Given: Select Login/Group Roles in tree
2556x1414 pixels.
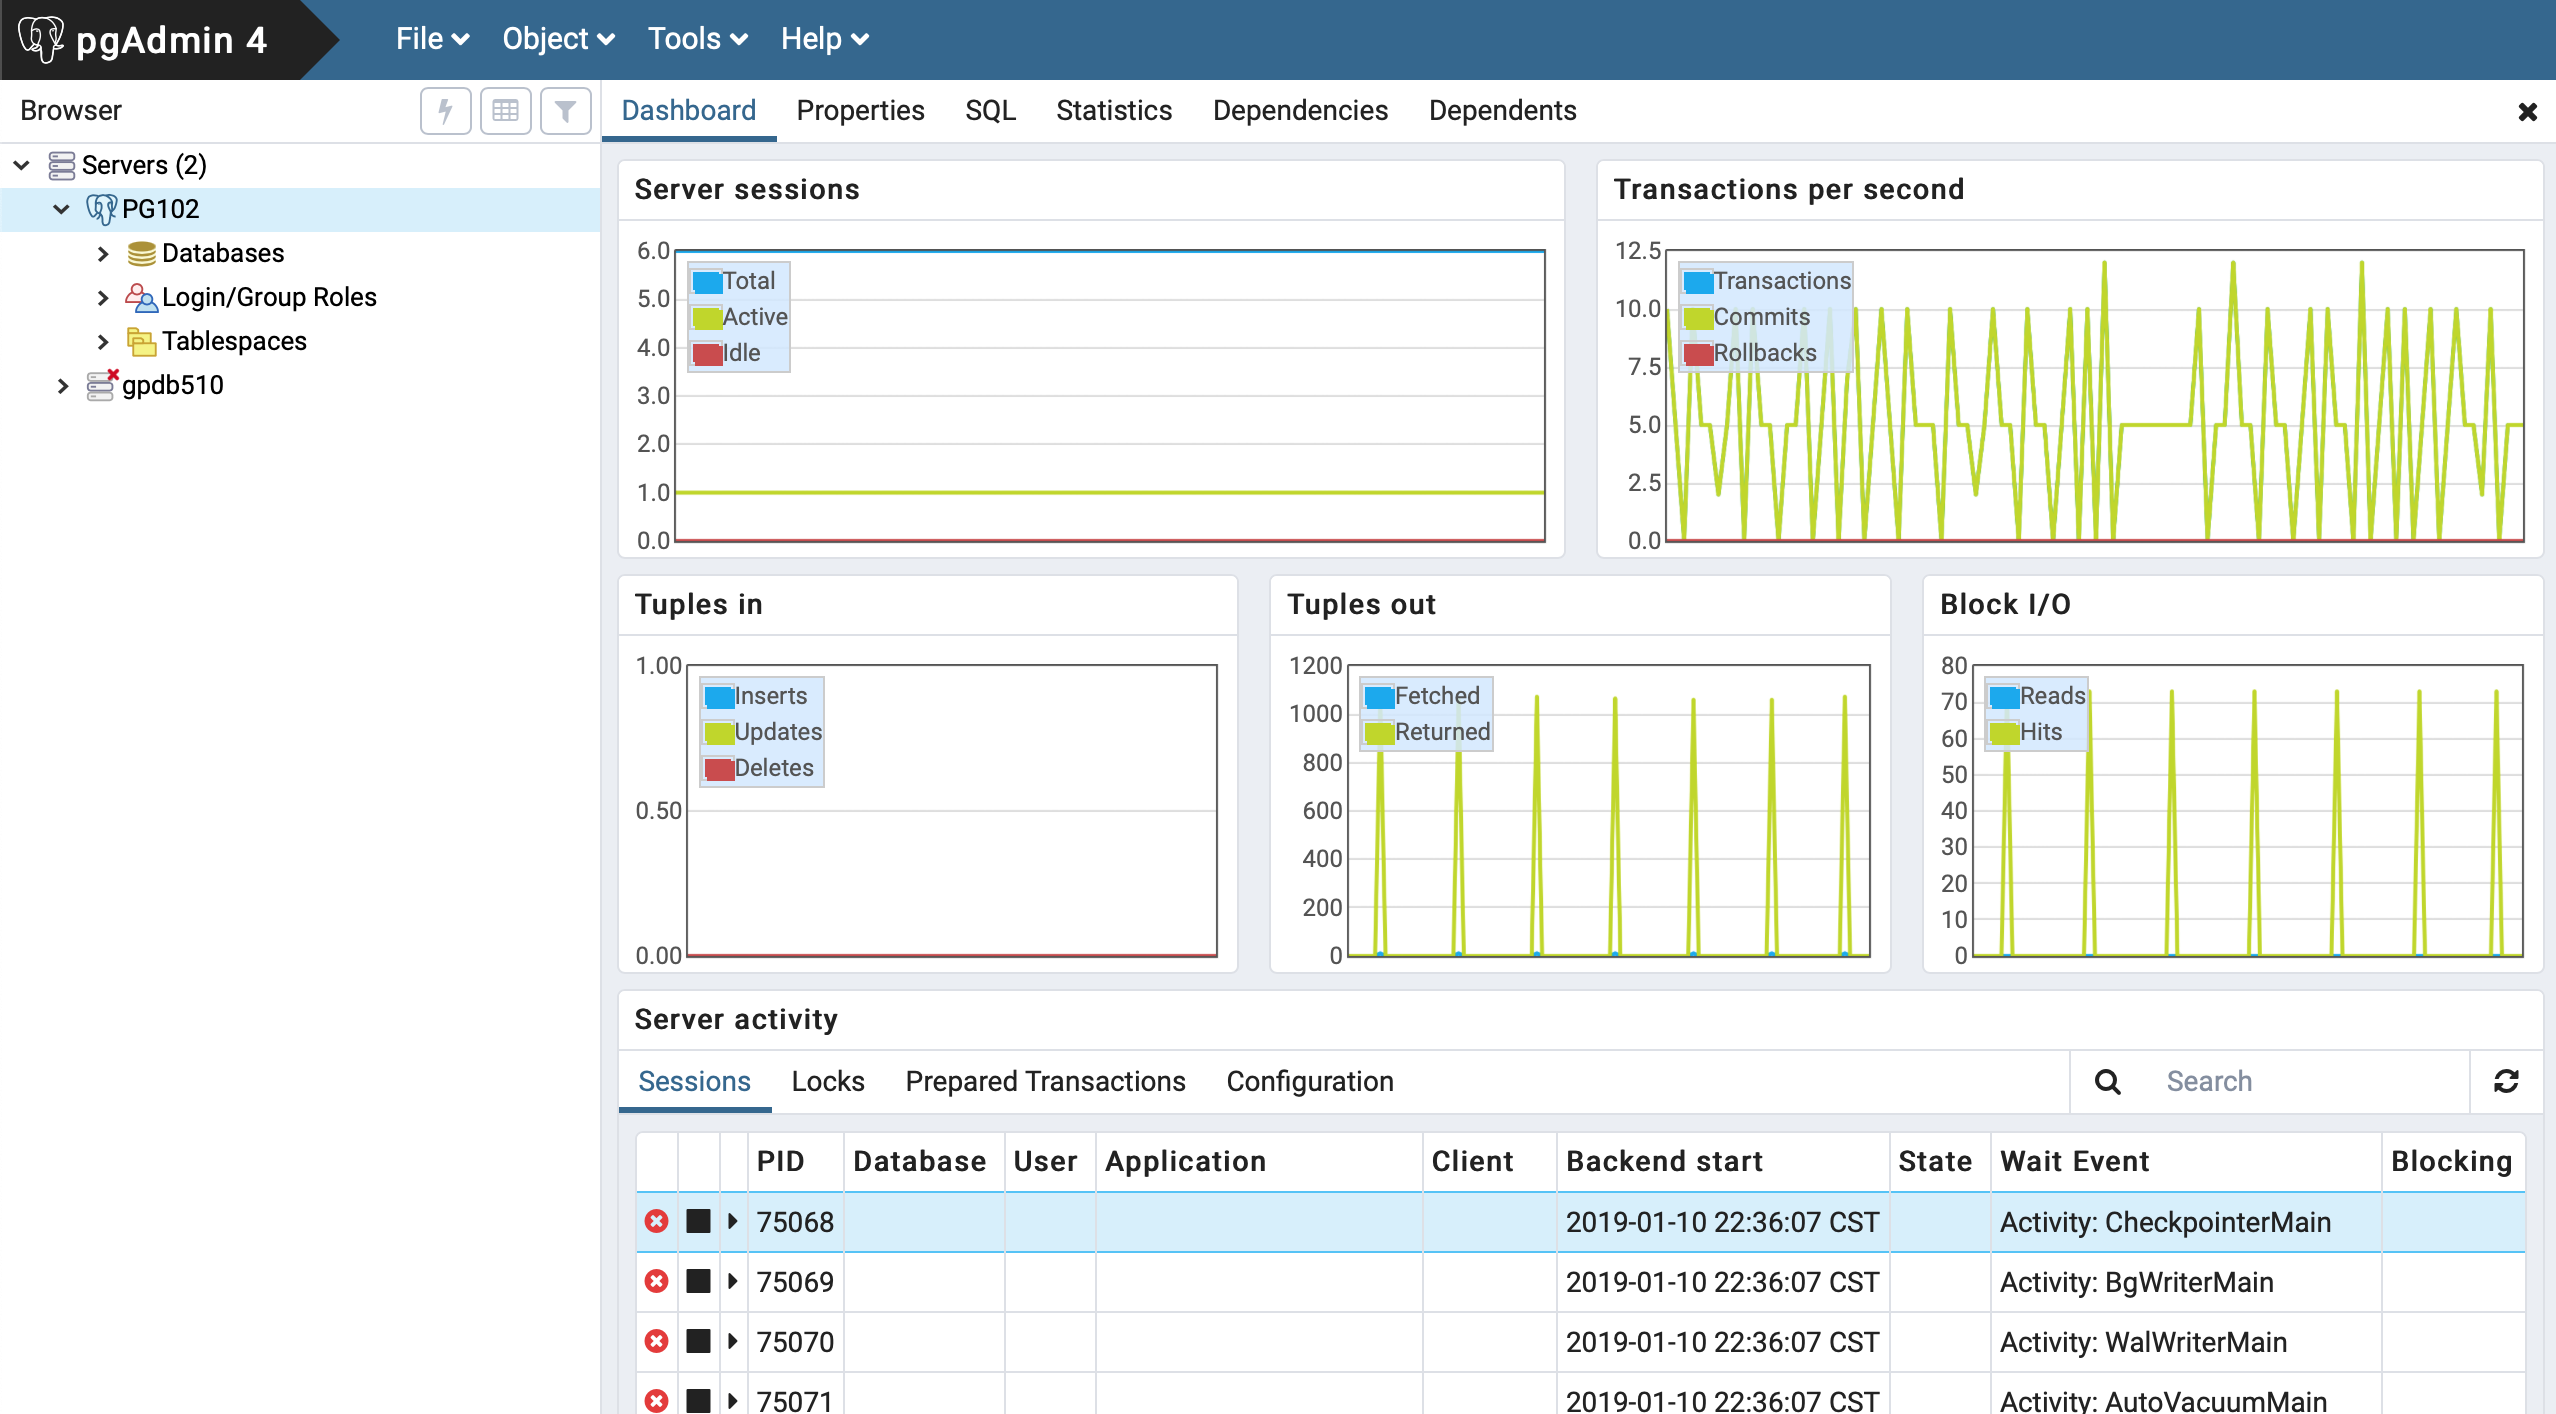Looking at the screenshot, I should [269, 297].
